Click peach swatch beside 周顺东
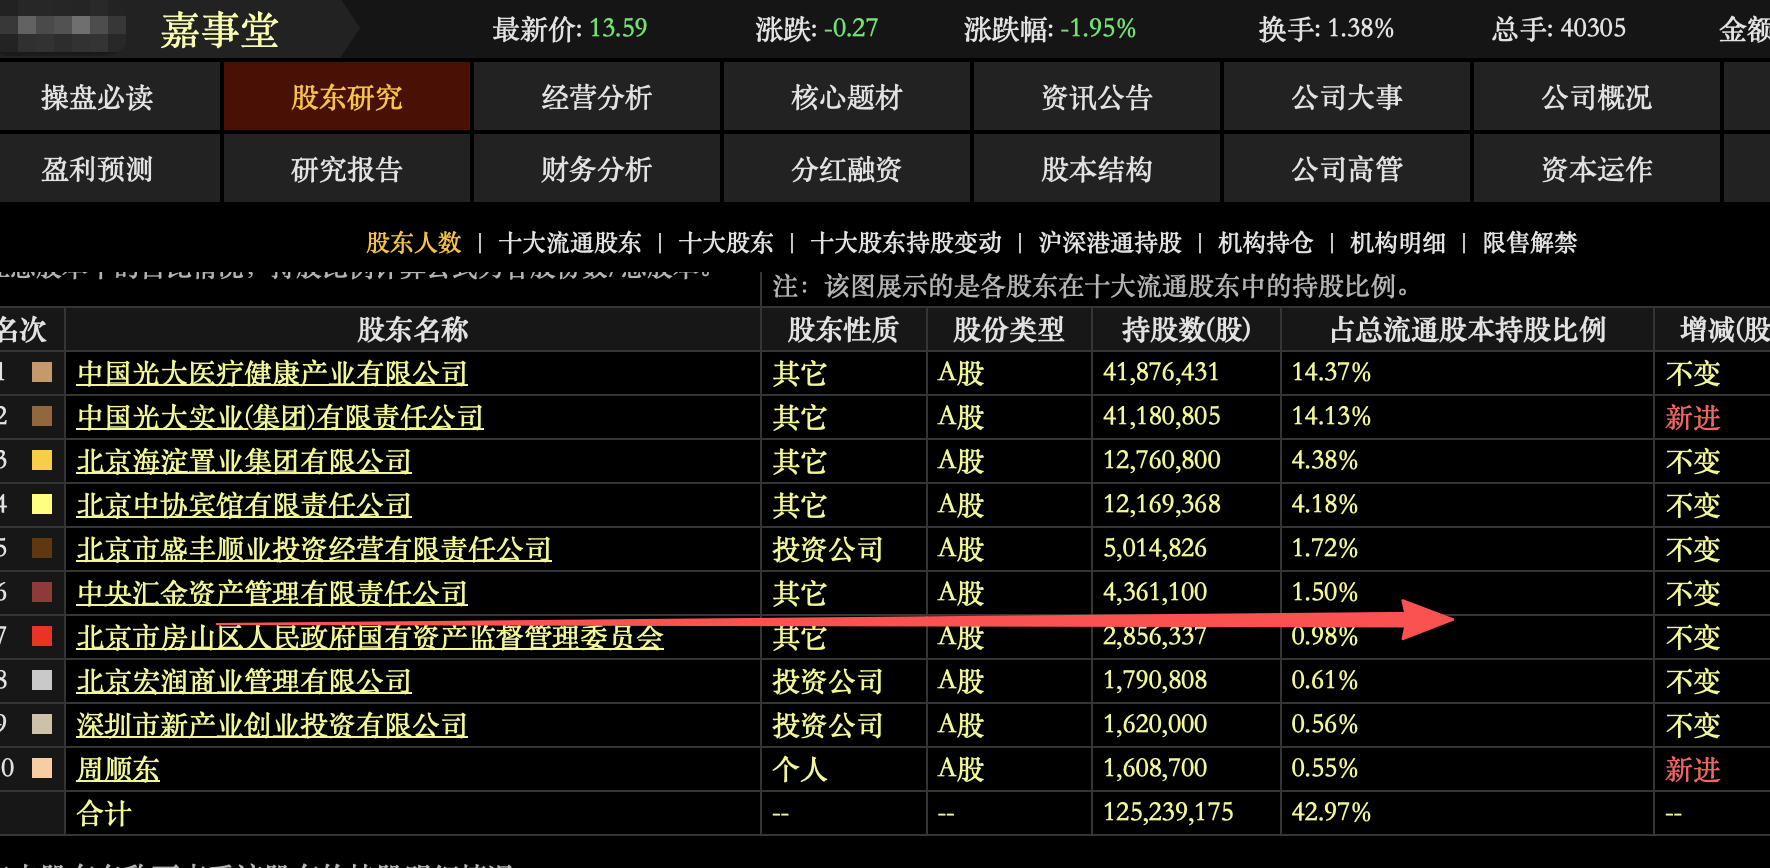The height and width of the screenshot is (868, 1770). tap(42, 768)
